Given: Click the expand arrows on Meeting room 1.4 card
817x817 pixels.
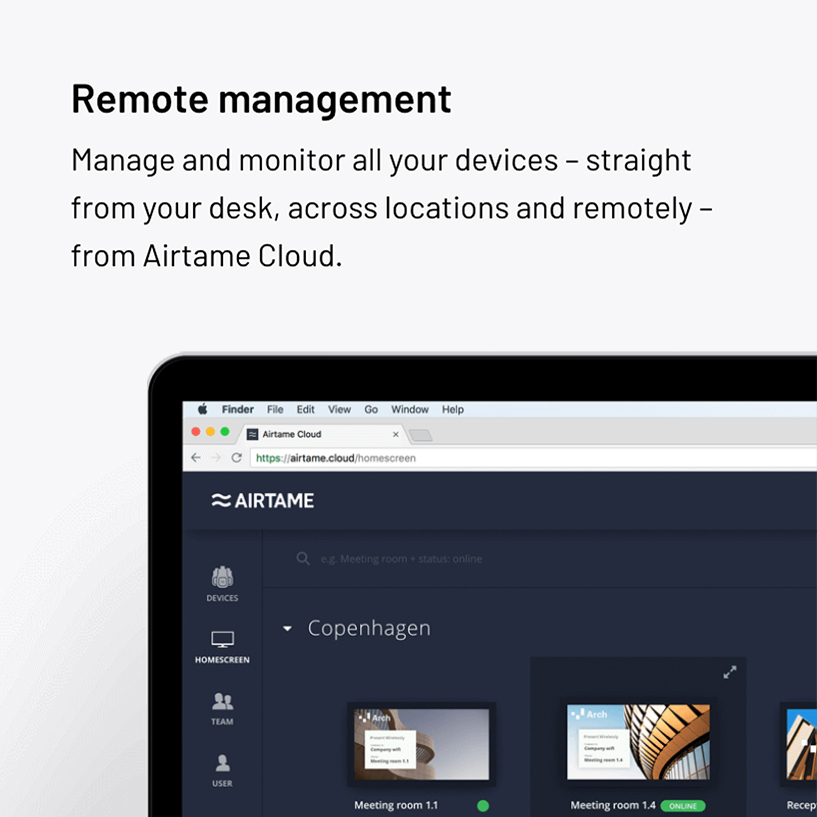Looking at the screenshot, I should [730, 672].
